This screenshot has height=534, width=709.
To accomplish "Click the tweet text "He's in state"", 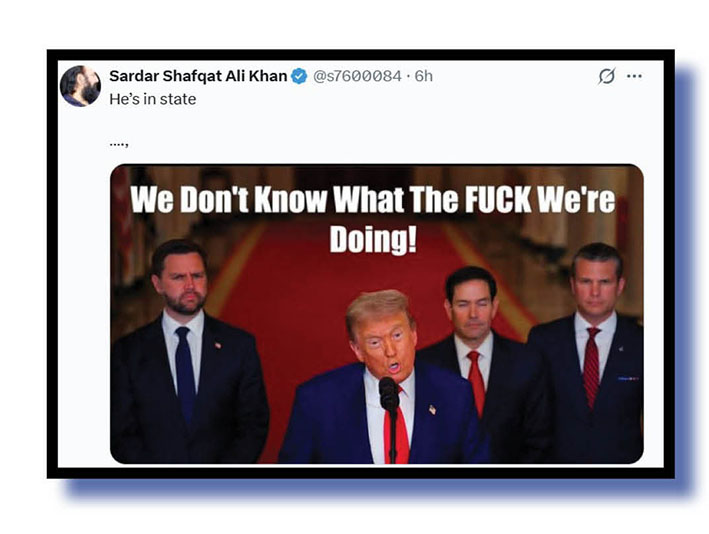I will (x=152, y=99).
